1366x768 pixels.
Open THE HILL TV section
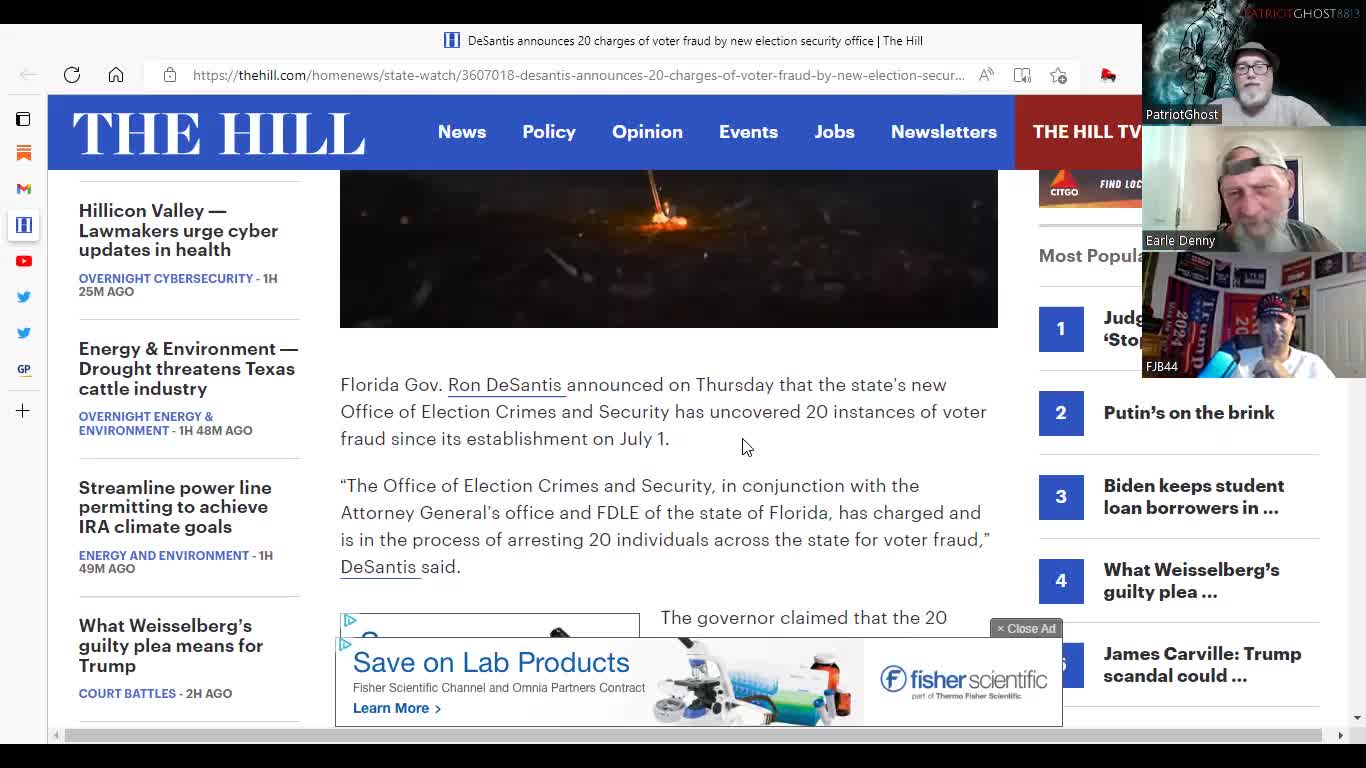(x=1078, y=132)
